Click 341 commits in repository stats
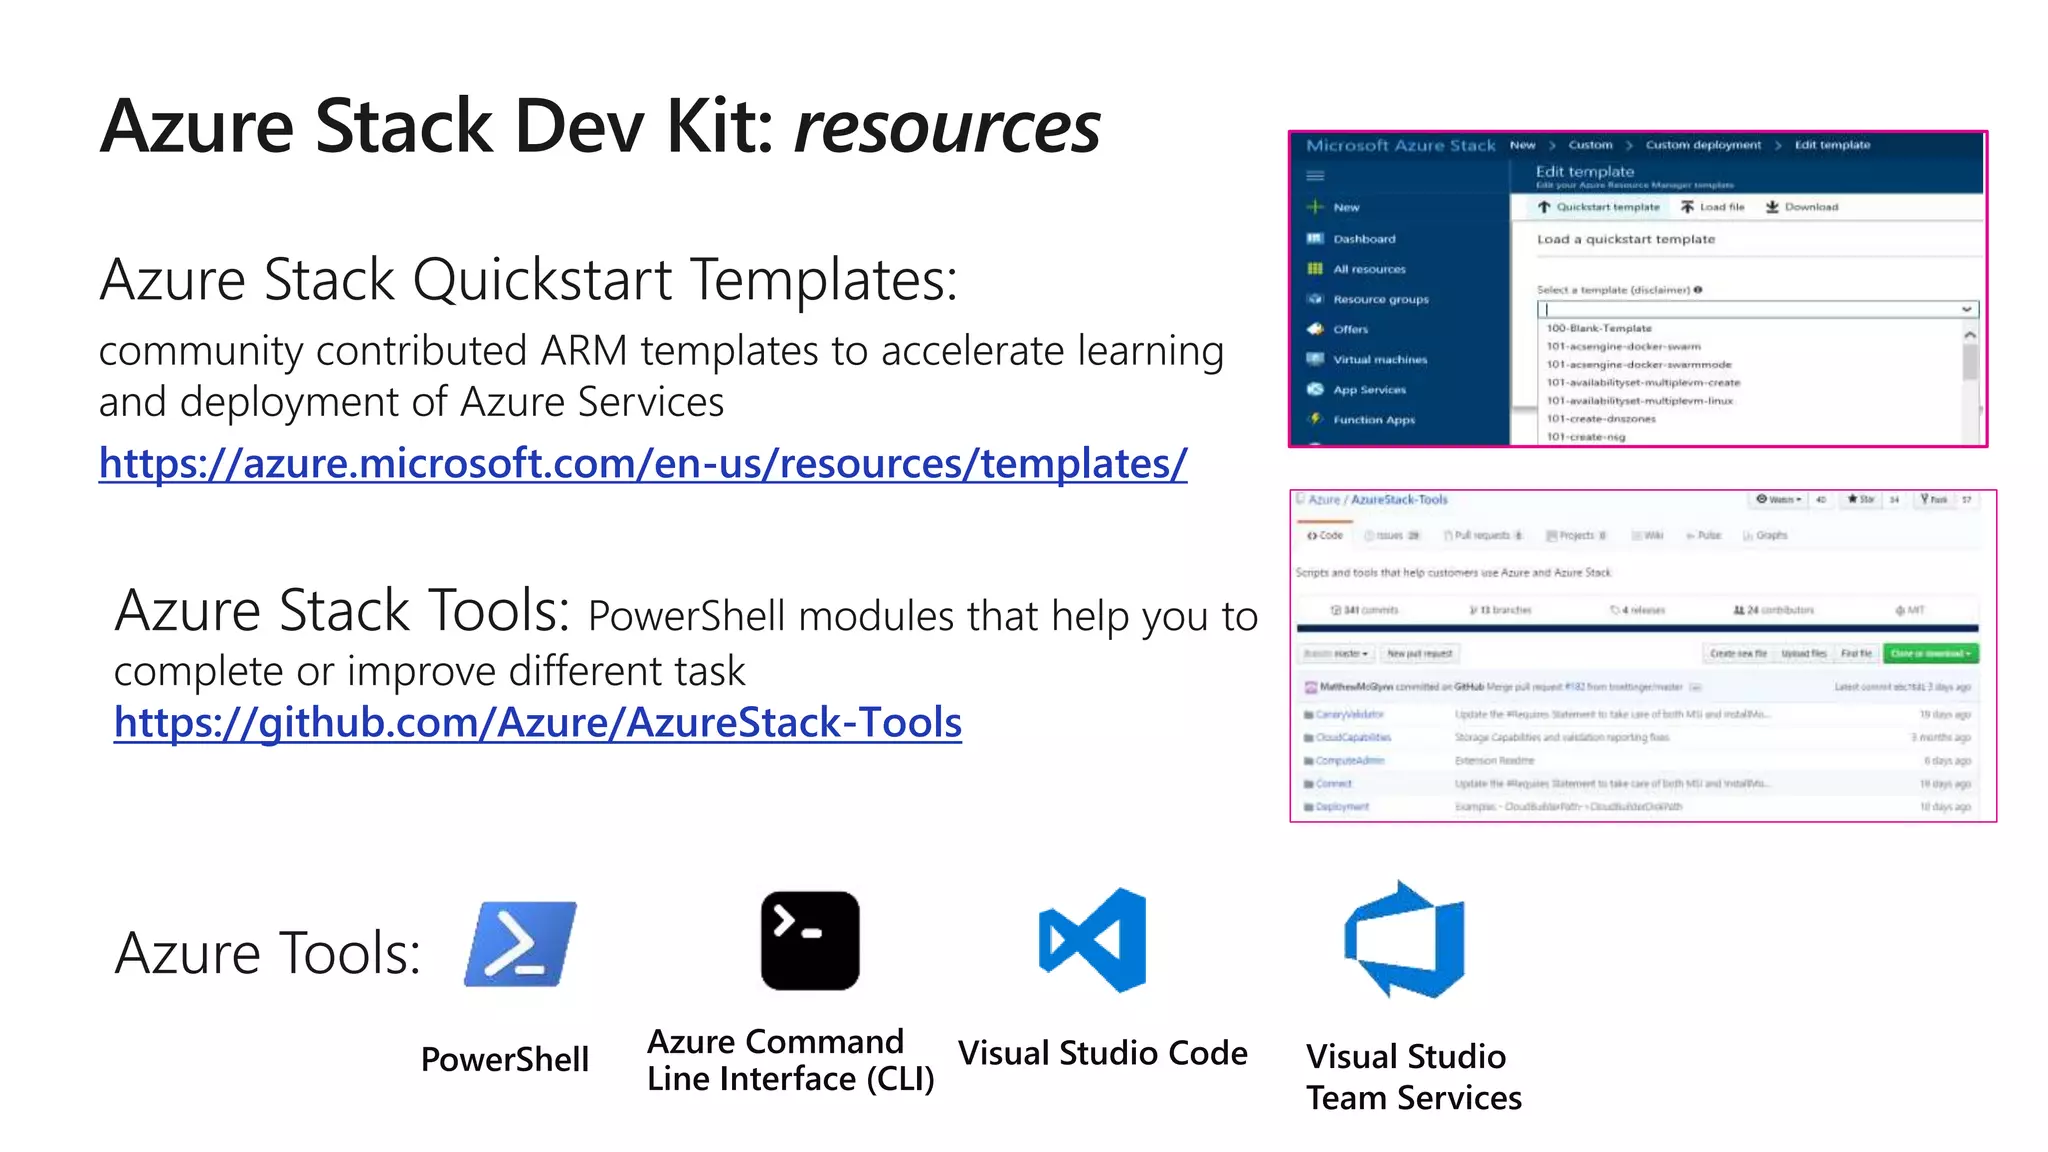This screenshot has height=1152, width=2048. point(1365,610)
